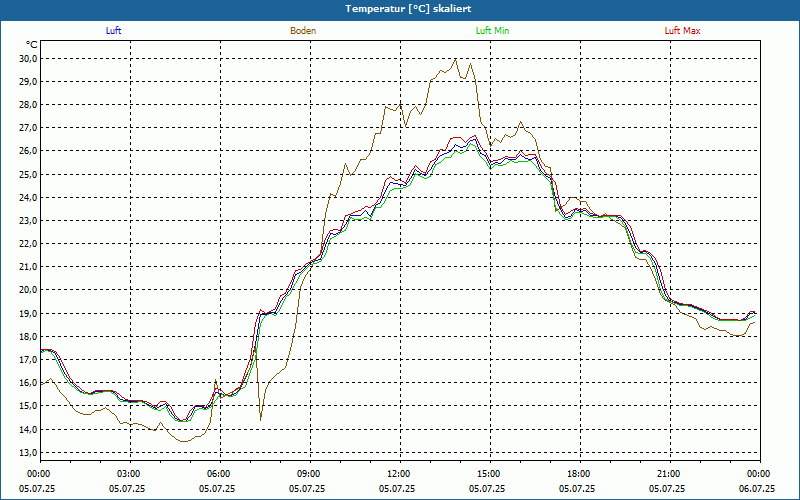Click the 13,0 y-axis value
The width and height of the screenshot is (800, 500).
[x=28, y=453]
